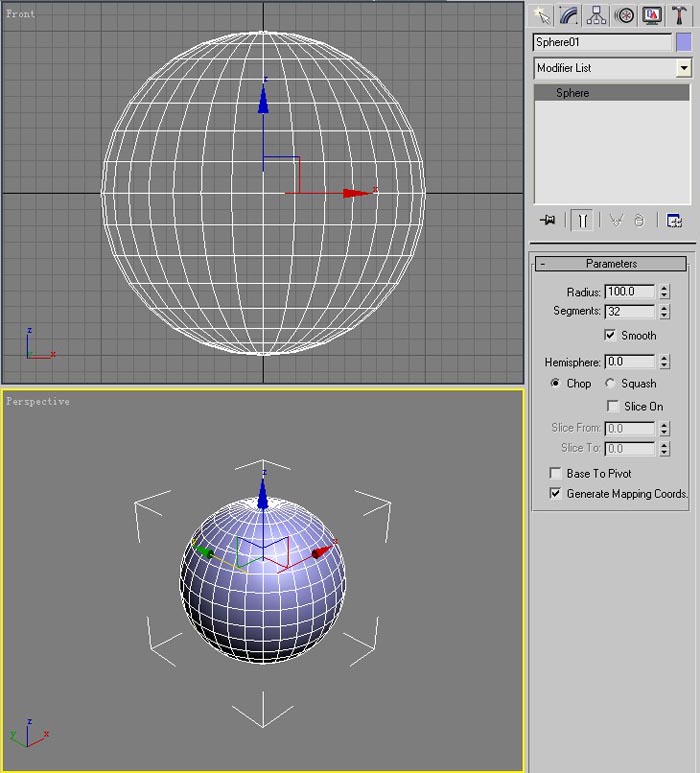Click the Sphere01 object color swatch
This screenshot has height=773, width=700.
pos(683,42)
